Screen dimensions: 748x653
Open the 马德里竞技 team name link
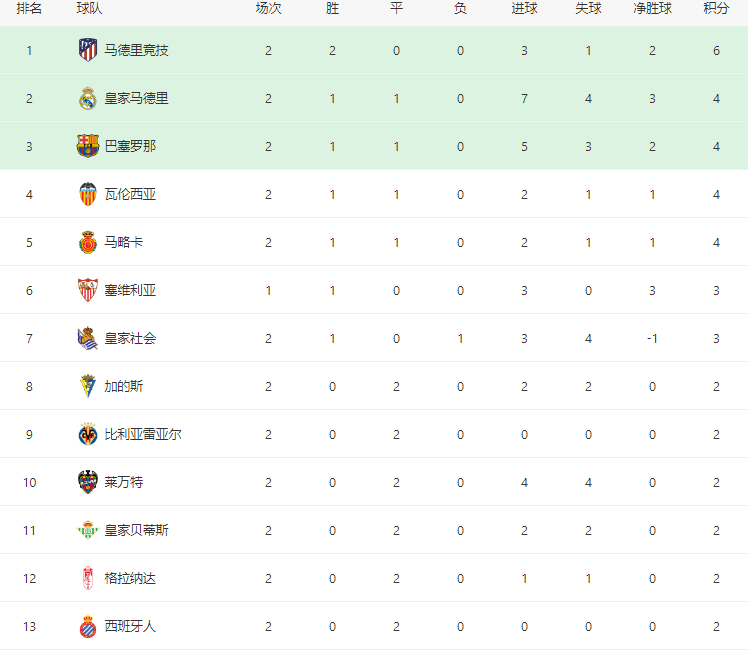[x=136, y=50]
